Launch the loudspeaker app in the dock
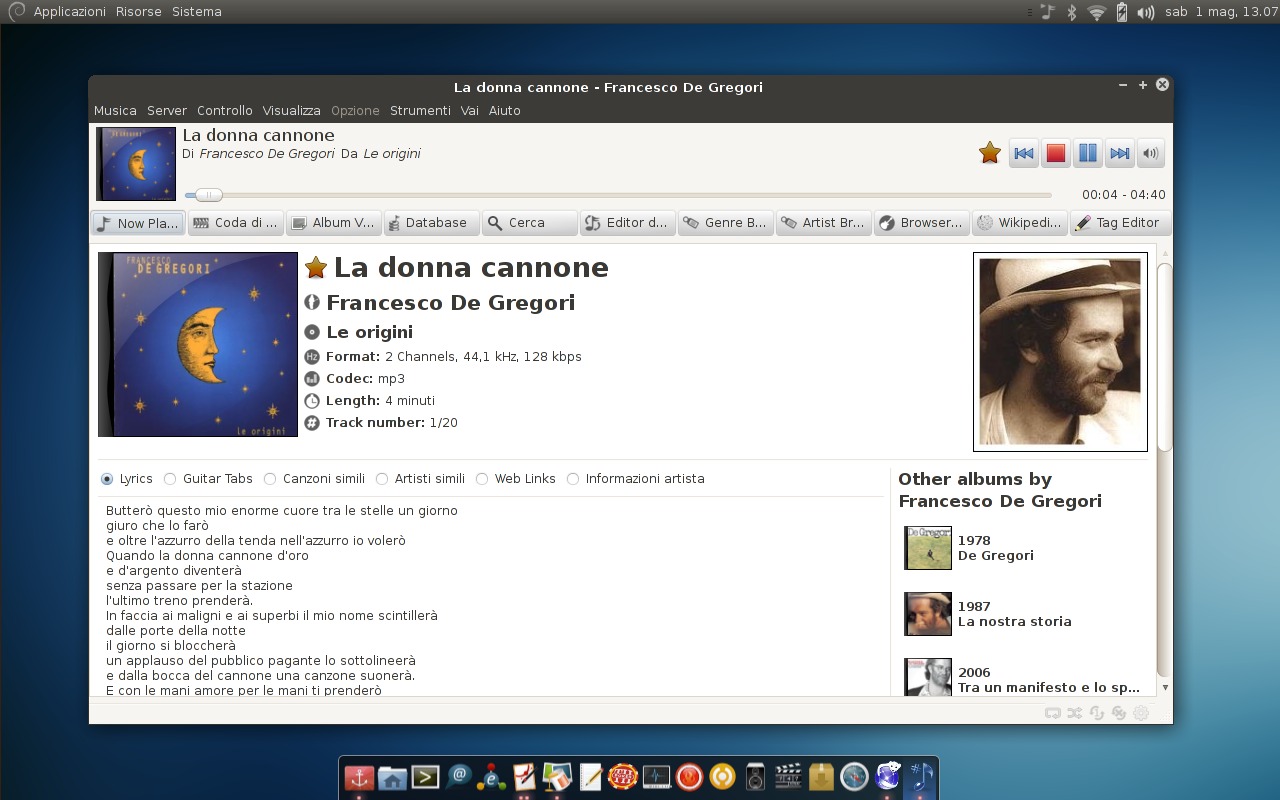This screenshot has width=1280, height=800. (x=755, y=777)
